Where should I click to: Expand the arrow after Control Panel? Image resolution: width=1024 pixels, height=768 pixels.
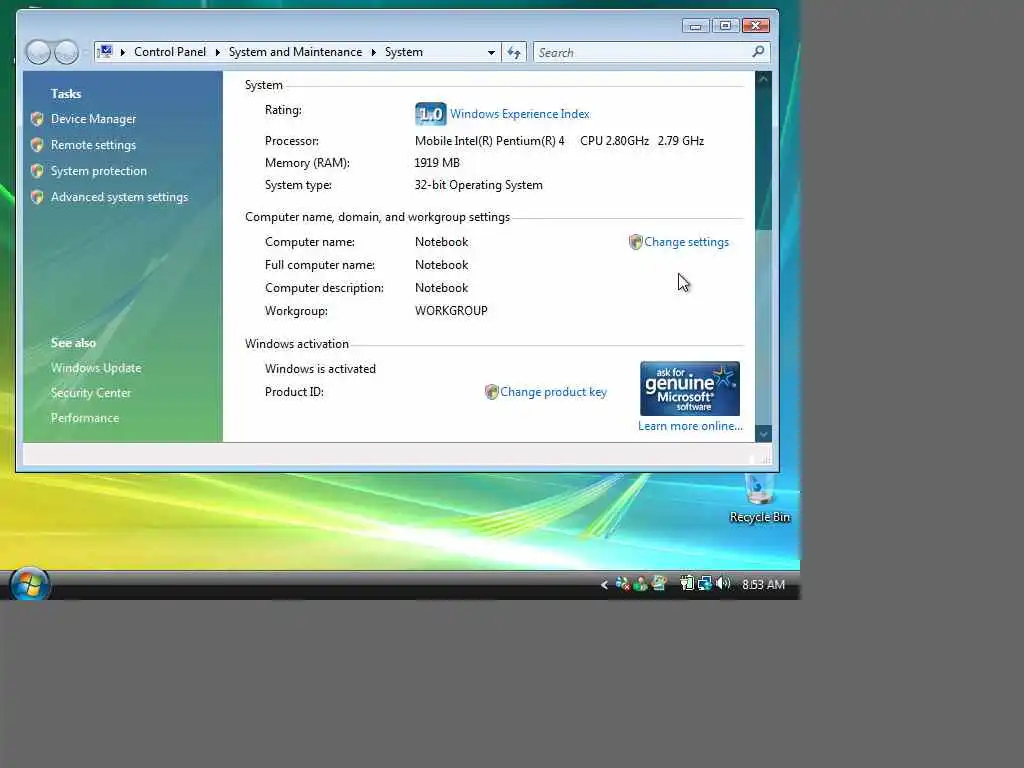(x=217, y=52)
